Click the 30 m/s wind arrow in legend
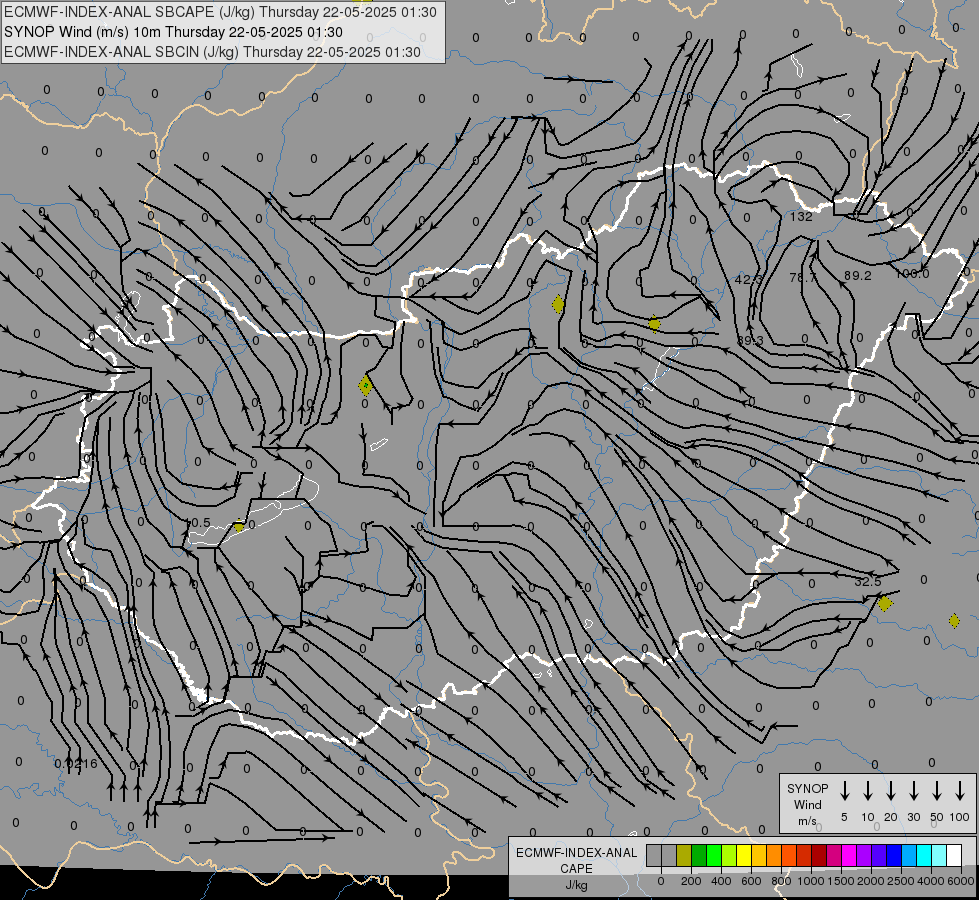This screenshot has height=900, width=979. pos(913,790)
